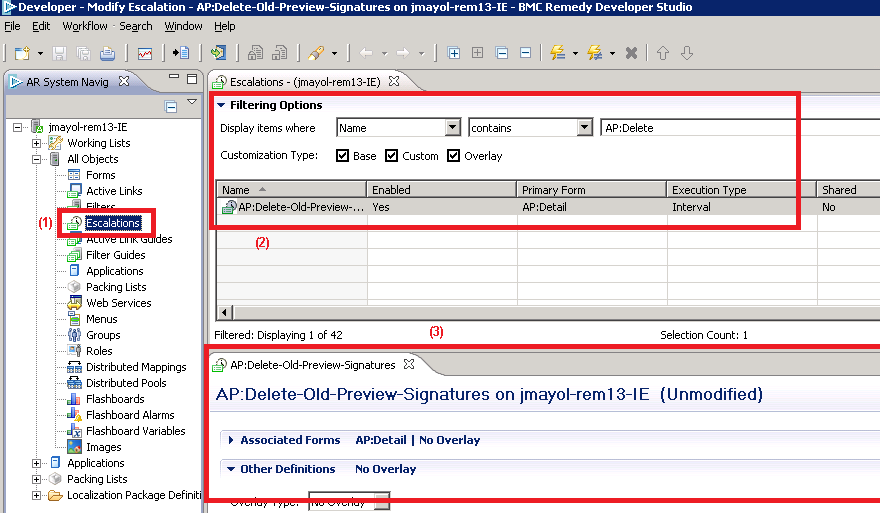Click the Forward navigation arrow
Image resolution: width=880 pixels, height=513 pixels.
[403, 53]
